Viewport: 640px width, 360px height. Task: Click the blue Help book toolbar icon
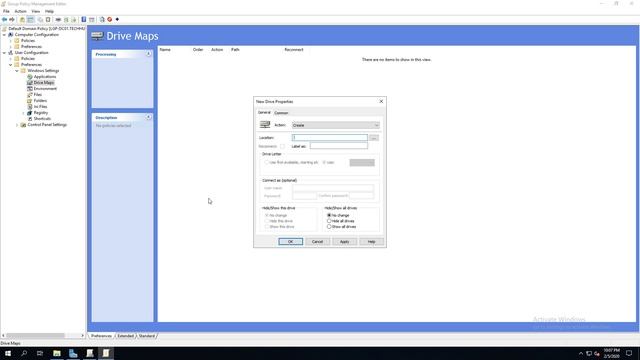(84, 20)
